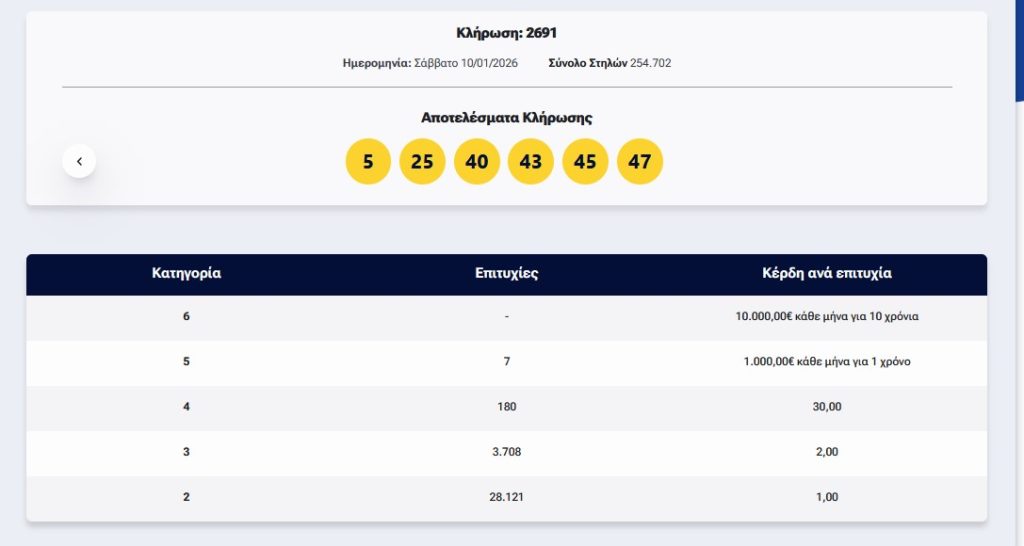Click the yellow ball number 40
The height and width of the screenshot is (546, 1024).
[477, 161]
